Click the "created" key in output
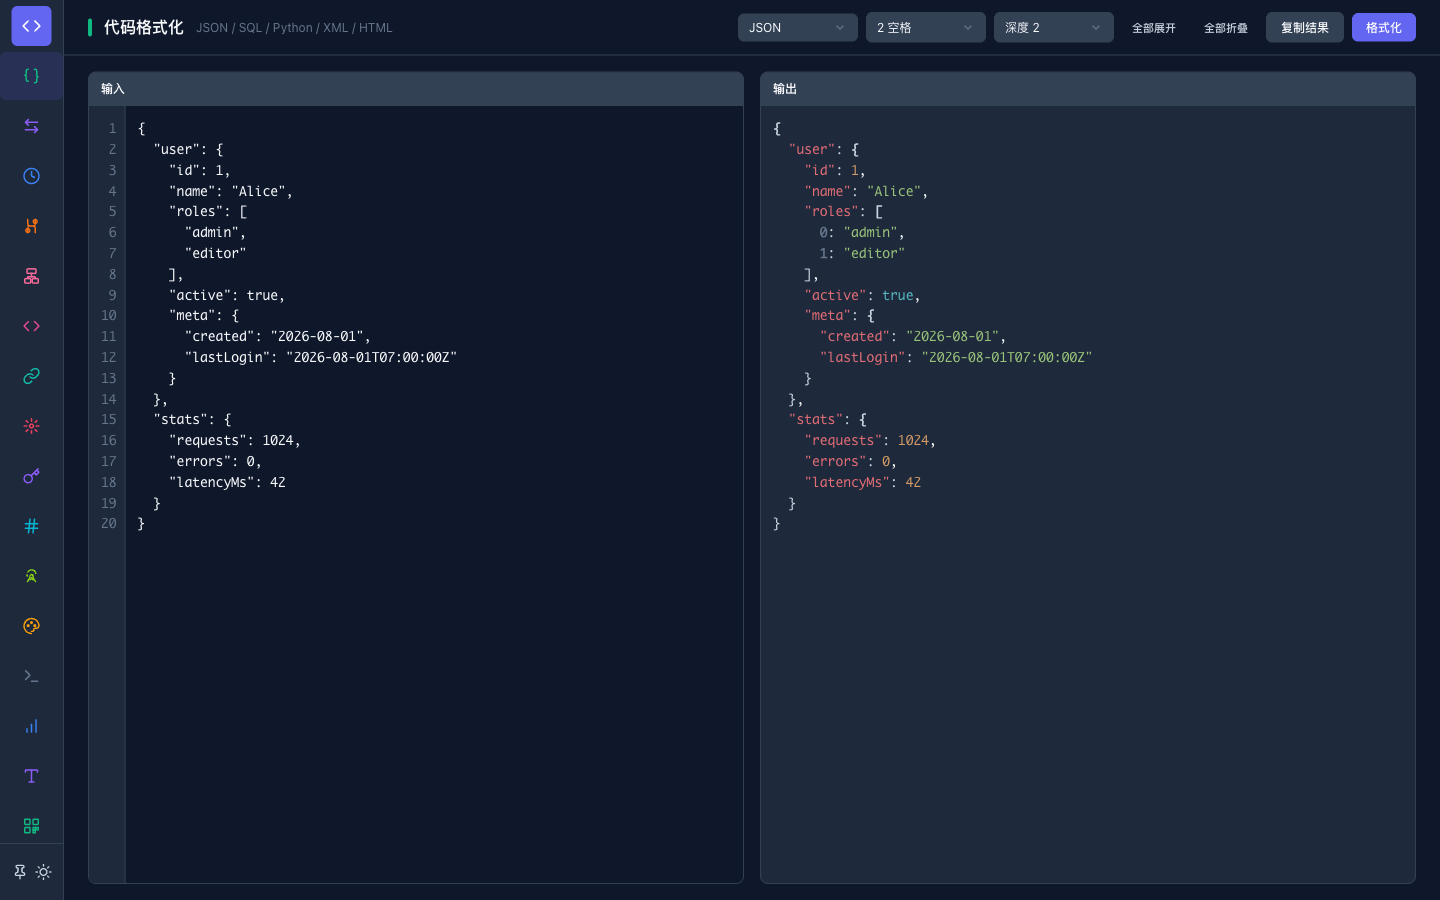 tap(855, 336)
